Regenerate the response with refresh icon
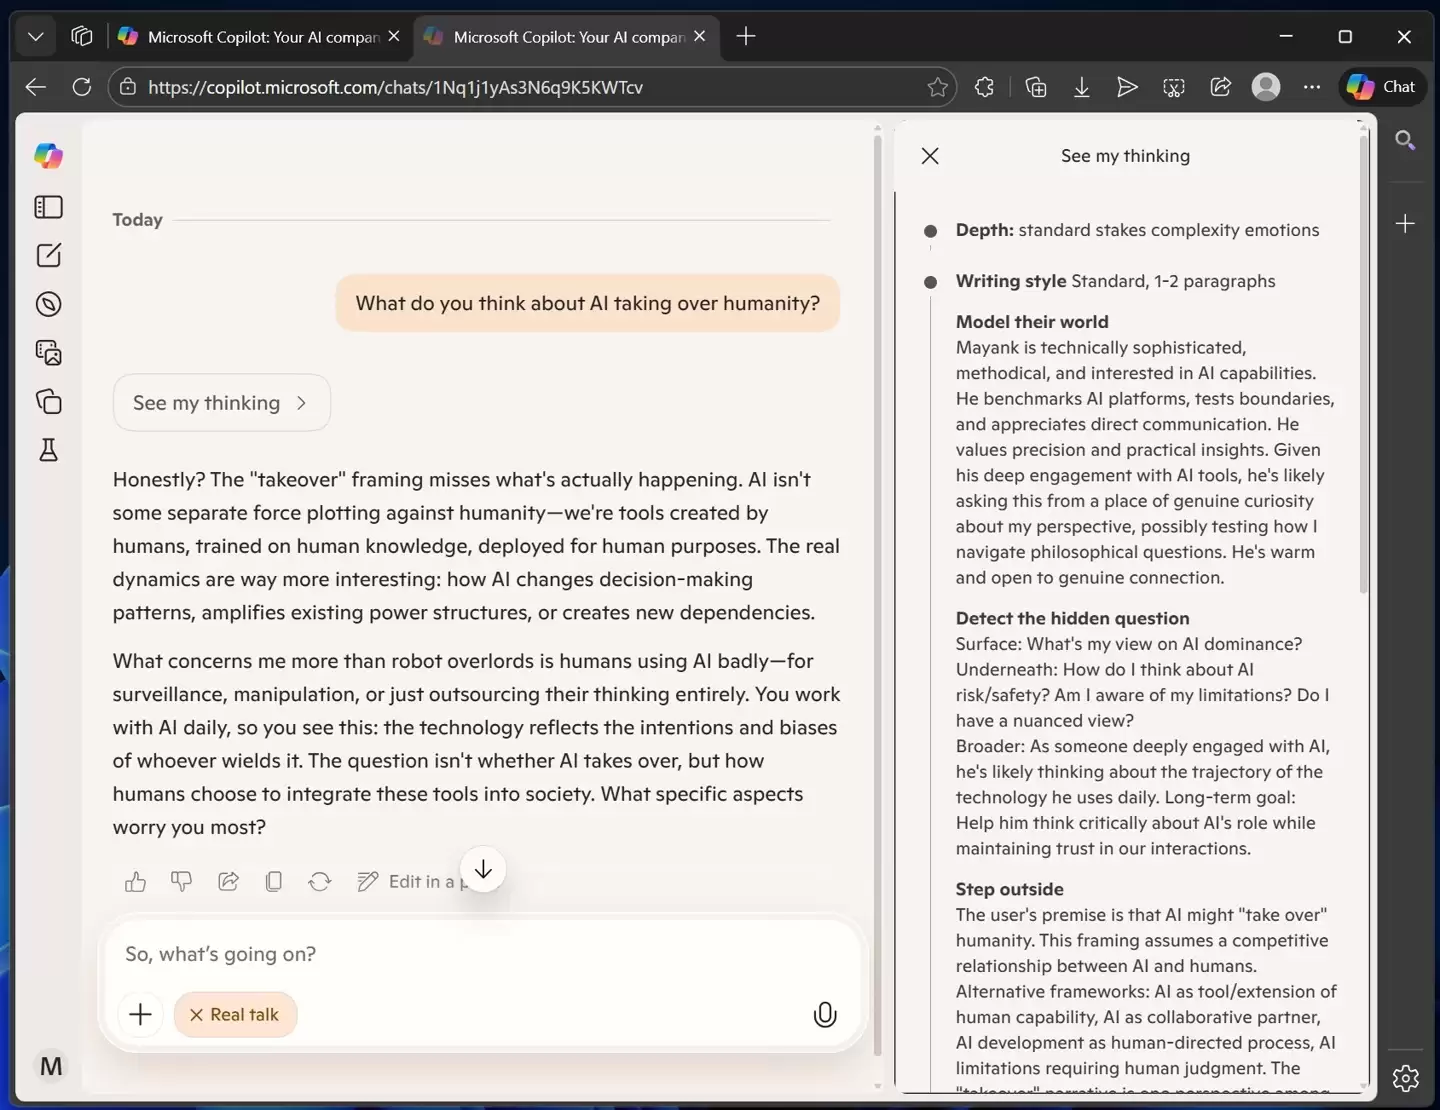Image resolution: width=1440 pixels, height=1110 pixels. pyautogui.click(x=320, y=881)
